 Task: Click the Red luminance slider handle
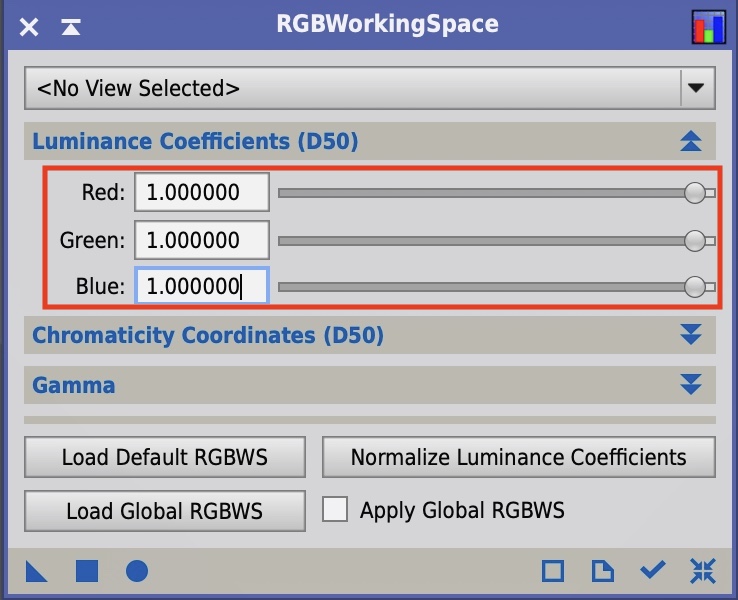[695, 192]
